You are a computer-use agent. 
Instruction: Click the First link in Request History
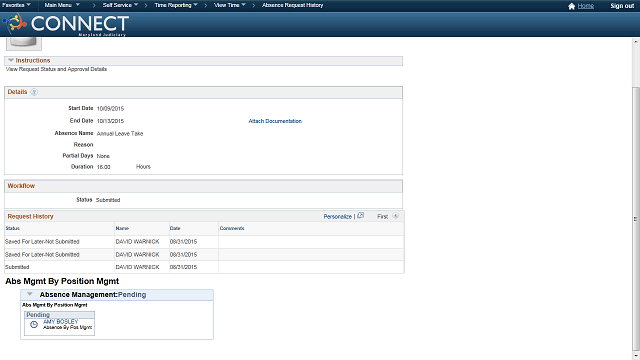[x=382, y=217]
